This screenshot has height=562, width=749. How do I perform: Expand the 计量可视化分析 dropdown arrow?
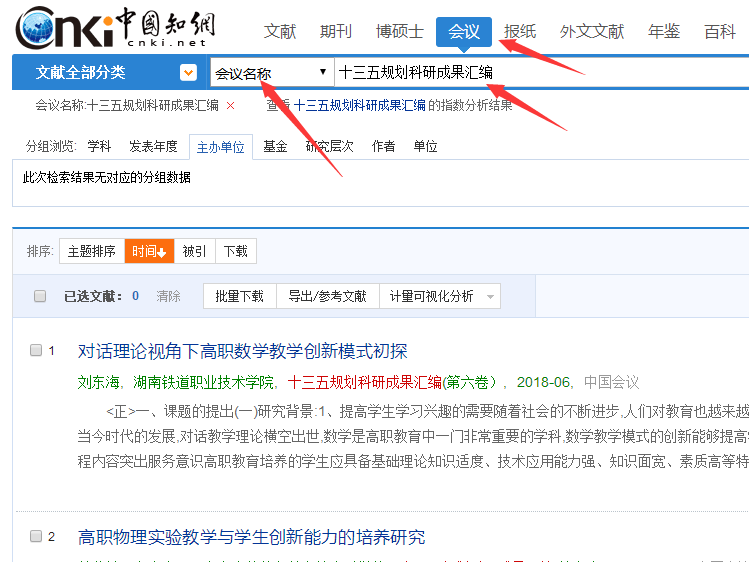tap(490, 296)
